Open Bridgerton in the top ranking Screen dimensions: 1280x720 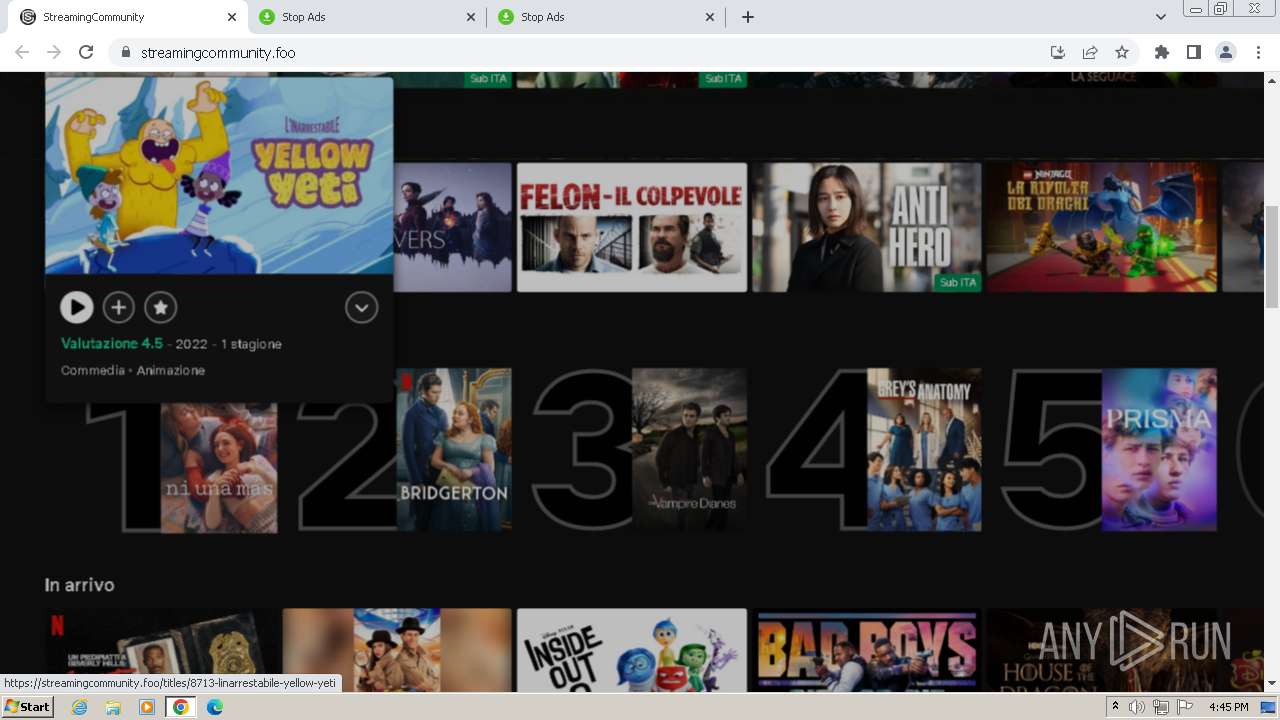454,450
